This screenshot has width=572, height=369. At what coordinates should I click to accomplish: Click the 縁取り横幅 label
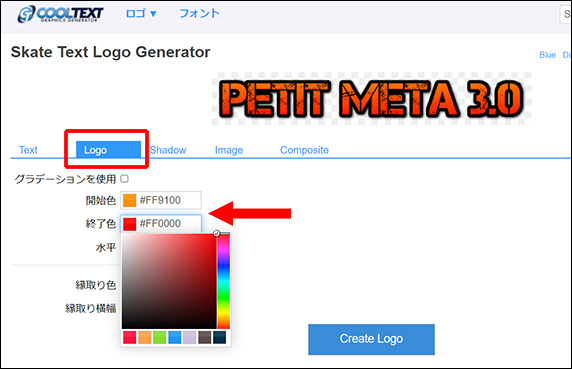point(90,308)
